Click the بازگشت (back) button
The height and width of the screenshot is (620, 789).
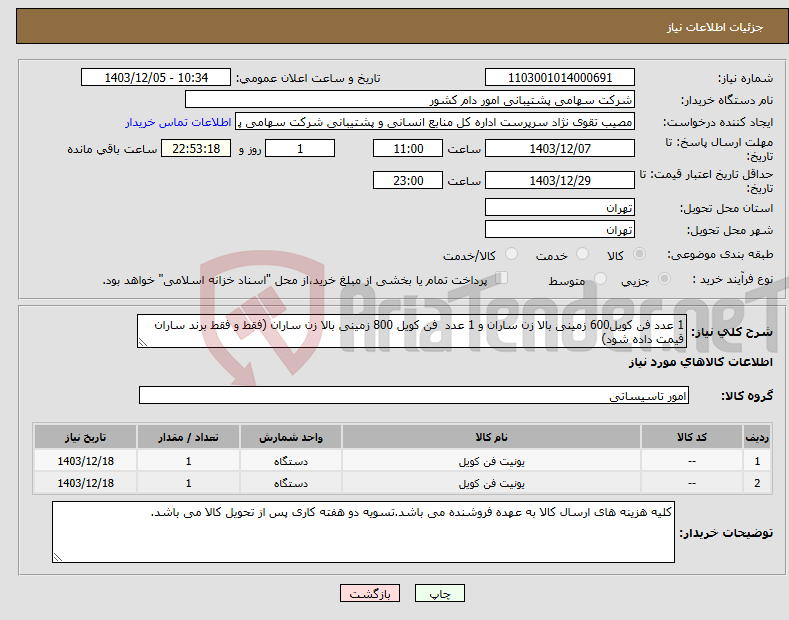tap(370, 593)
